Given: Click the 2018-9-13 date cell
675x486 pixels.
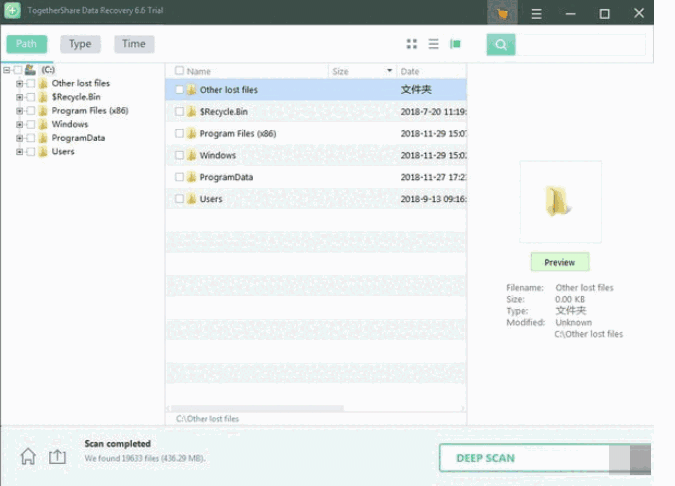Looking at the screenshot, I should [x=433, y=199].
